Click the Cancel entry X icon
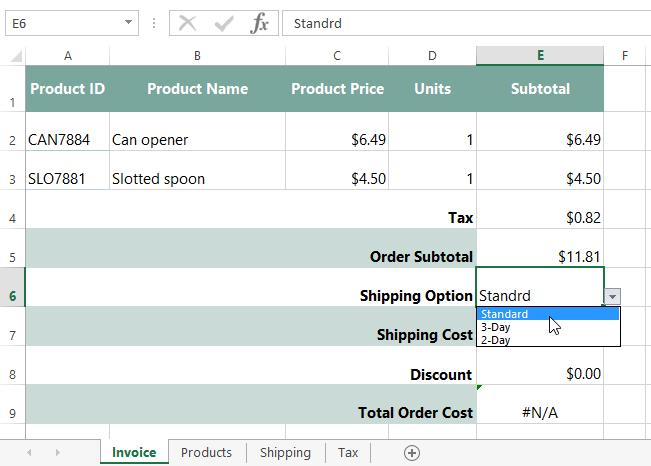 (187, 23)
